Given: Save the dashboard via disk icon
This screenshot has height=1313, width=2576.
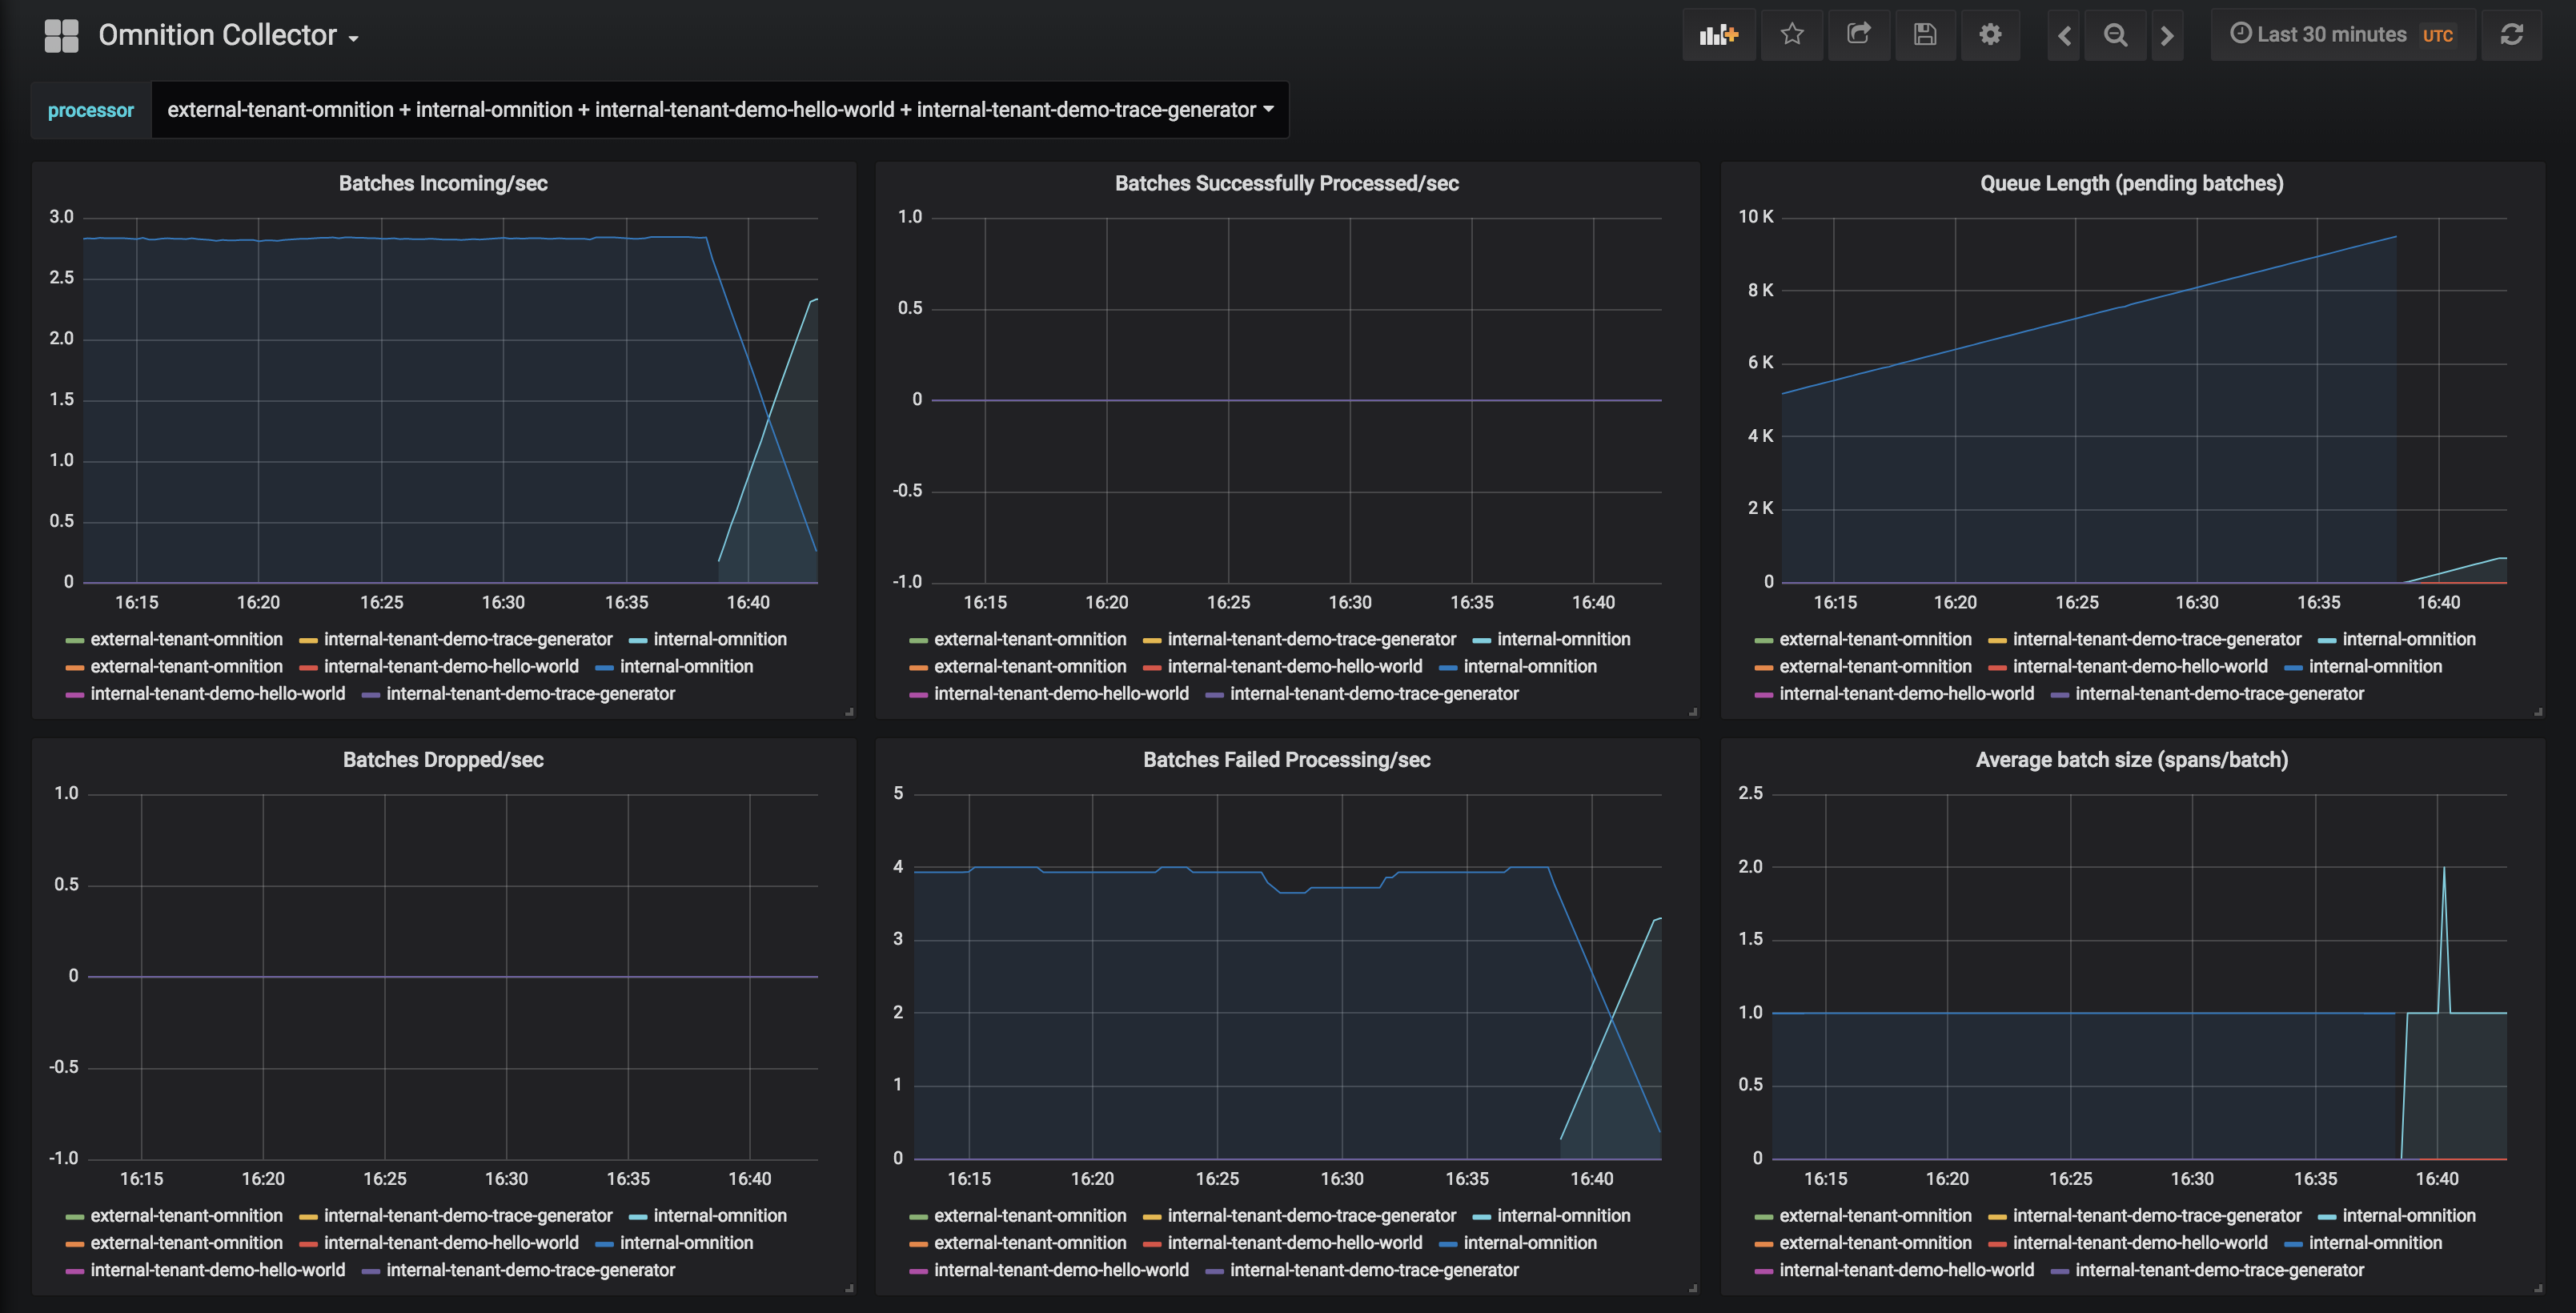Looking at the screenshot, I should point(1924,35).
